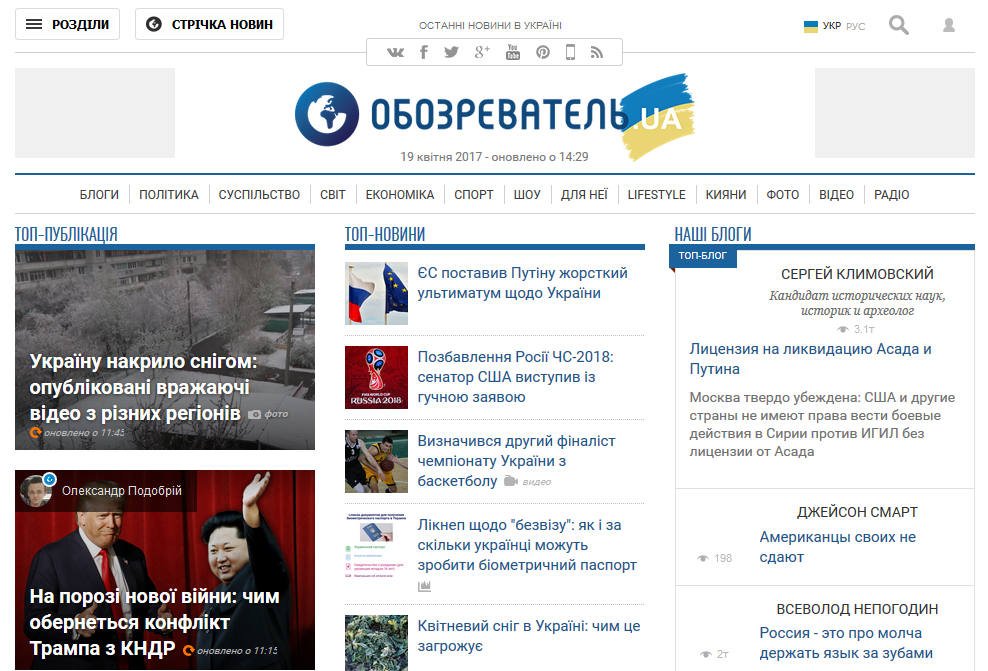The image size is (988, 671).
Task: Open blog Американцы своих не сдают
Action: [x=837, y=547]
